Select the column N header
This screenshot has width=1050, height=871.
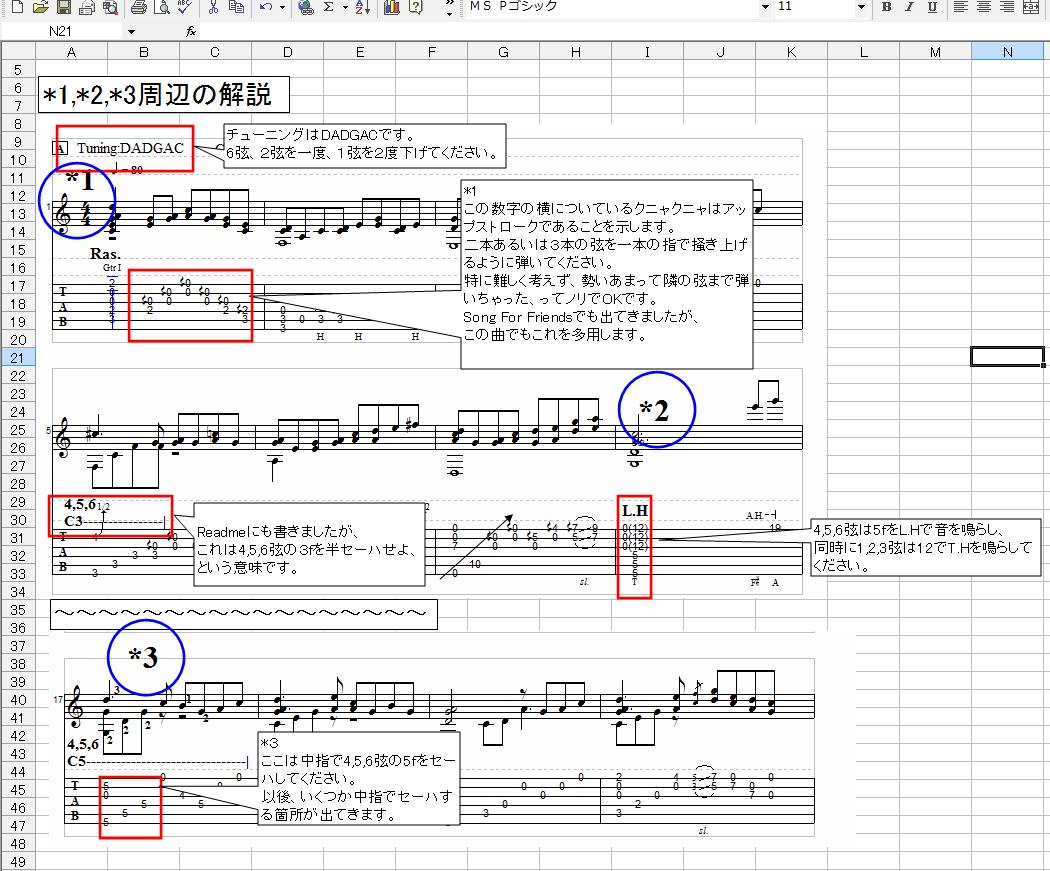point(1007,52)
